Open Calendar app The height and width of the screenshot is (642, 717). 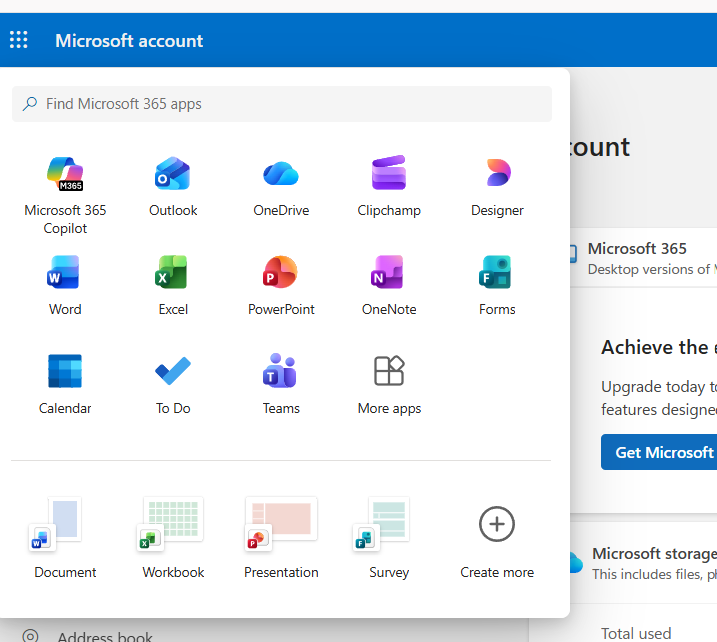point(65,384)
